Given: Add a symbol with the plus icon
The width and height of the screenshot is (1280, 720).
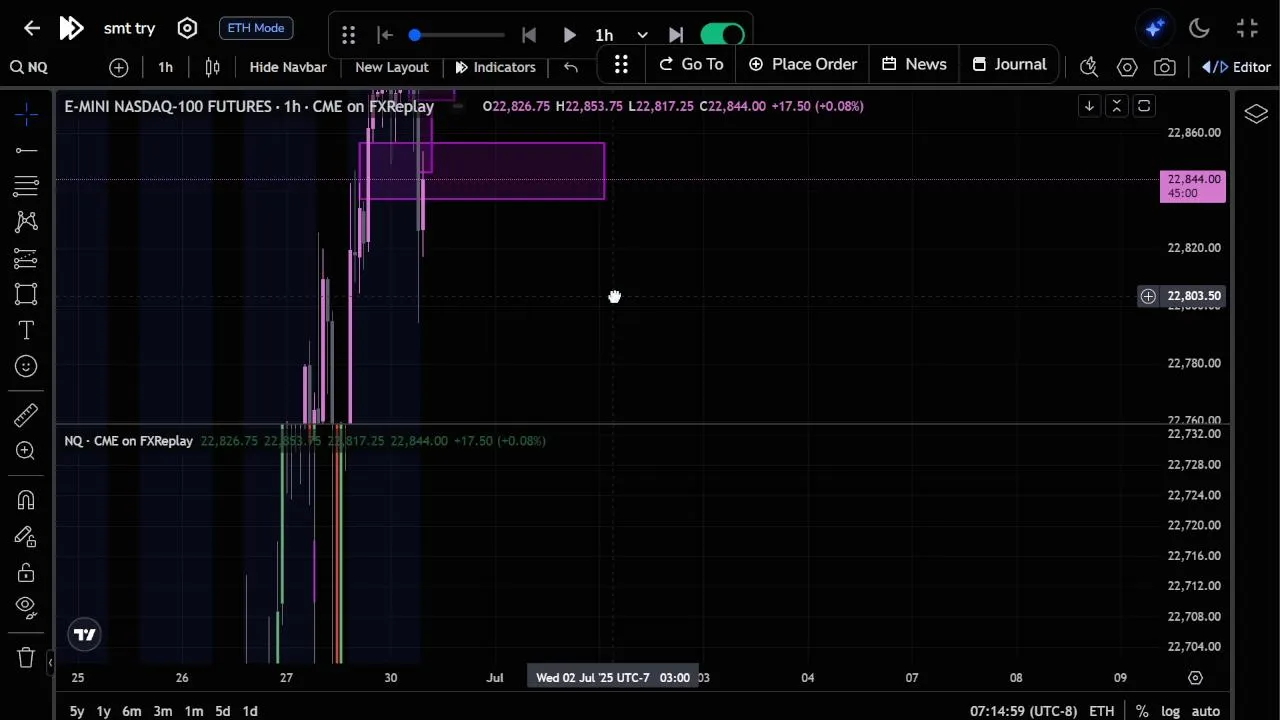Looking at the screenshot, I should coord(119,67).
